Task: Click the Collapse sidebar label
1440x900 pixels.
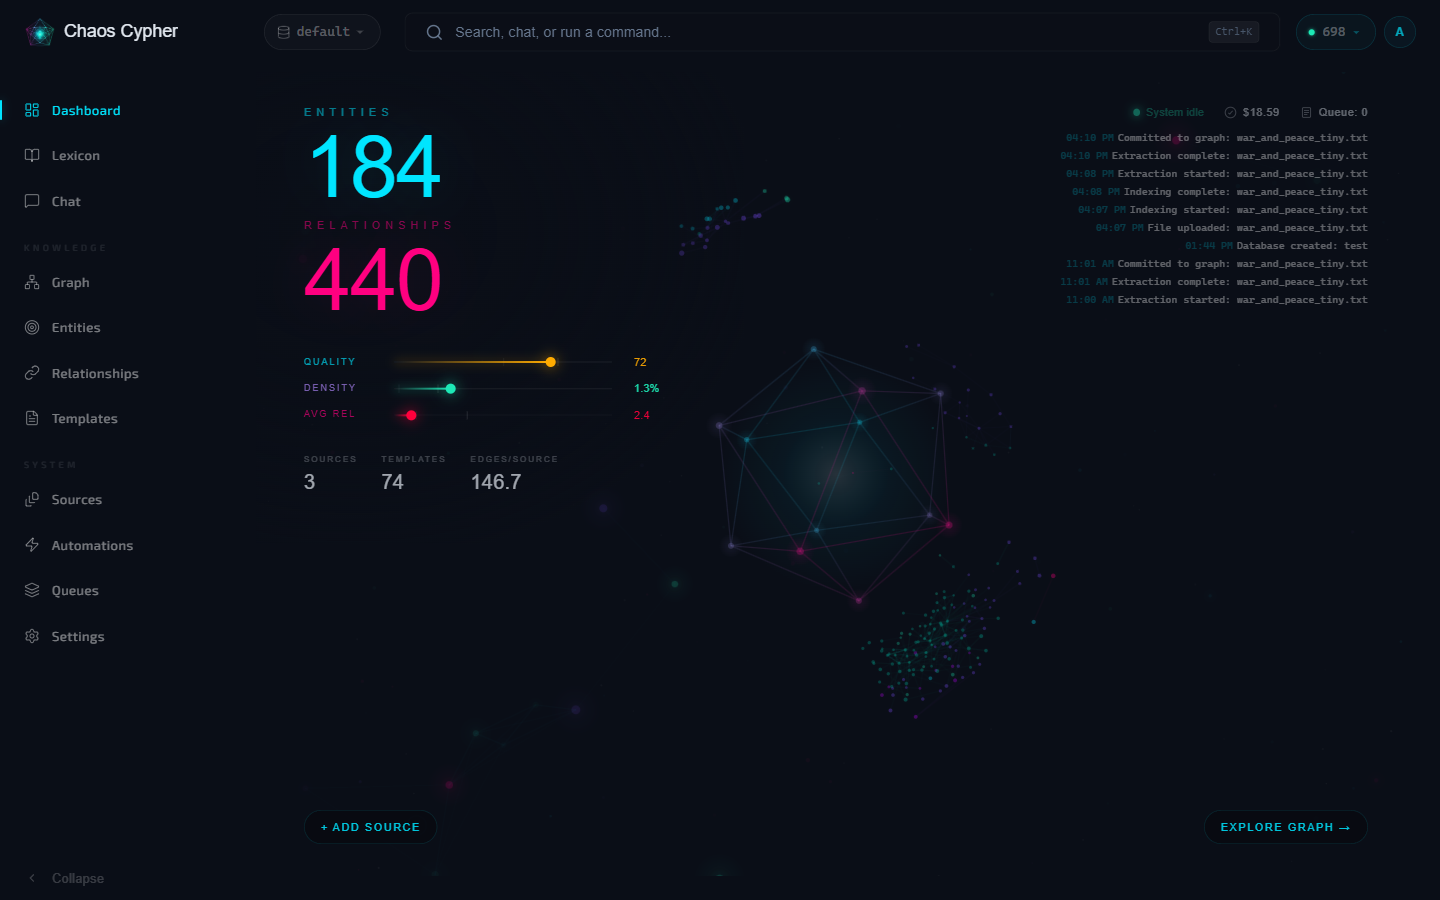Action: 78,878
